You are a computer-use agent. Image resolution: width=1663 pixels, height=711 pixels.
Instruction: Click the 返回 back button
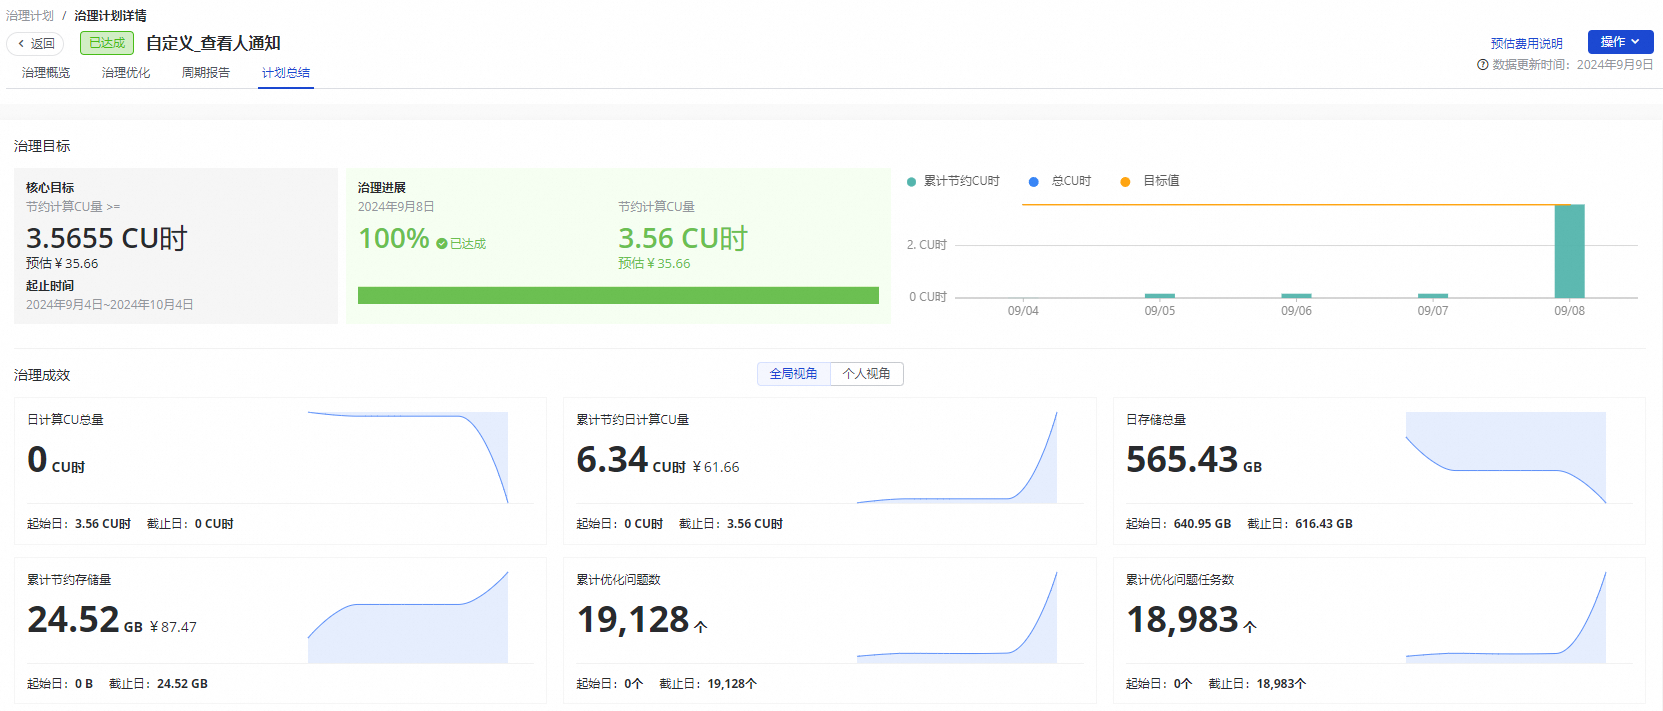click(x=35, y=44)
